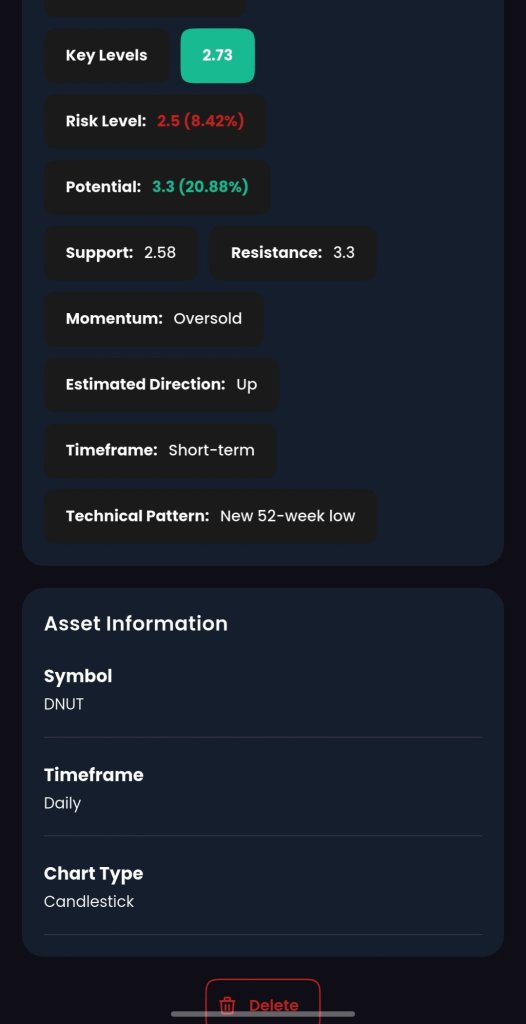Click the Asset Information heading
Screen dimensions: 526x1024
[x=136, y=624]
